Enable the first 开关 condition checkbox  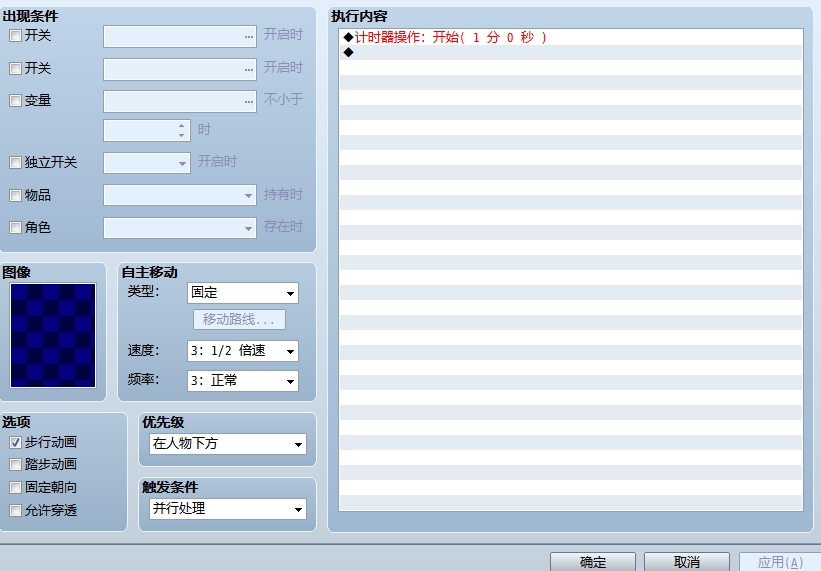point(15,36)
